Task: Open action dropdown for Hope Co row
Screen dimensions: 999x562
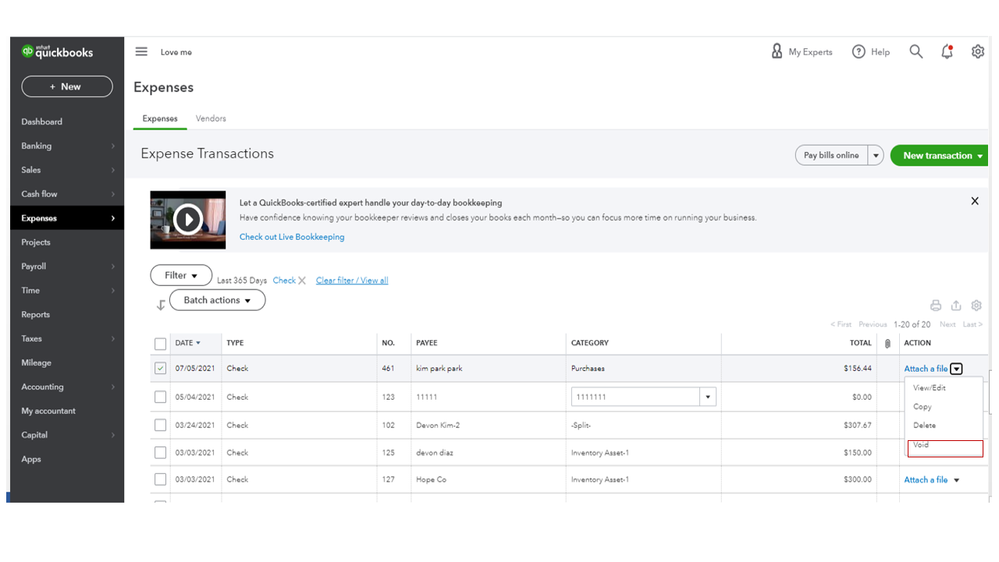Action: tap(956, 480)
